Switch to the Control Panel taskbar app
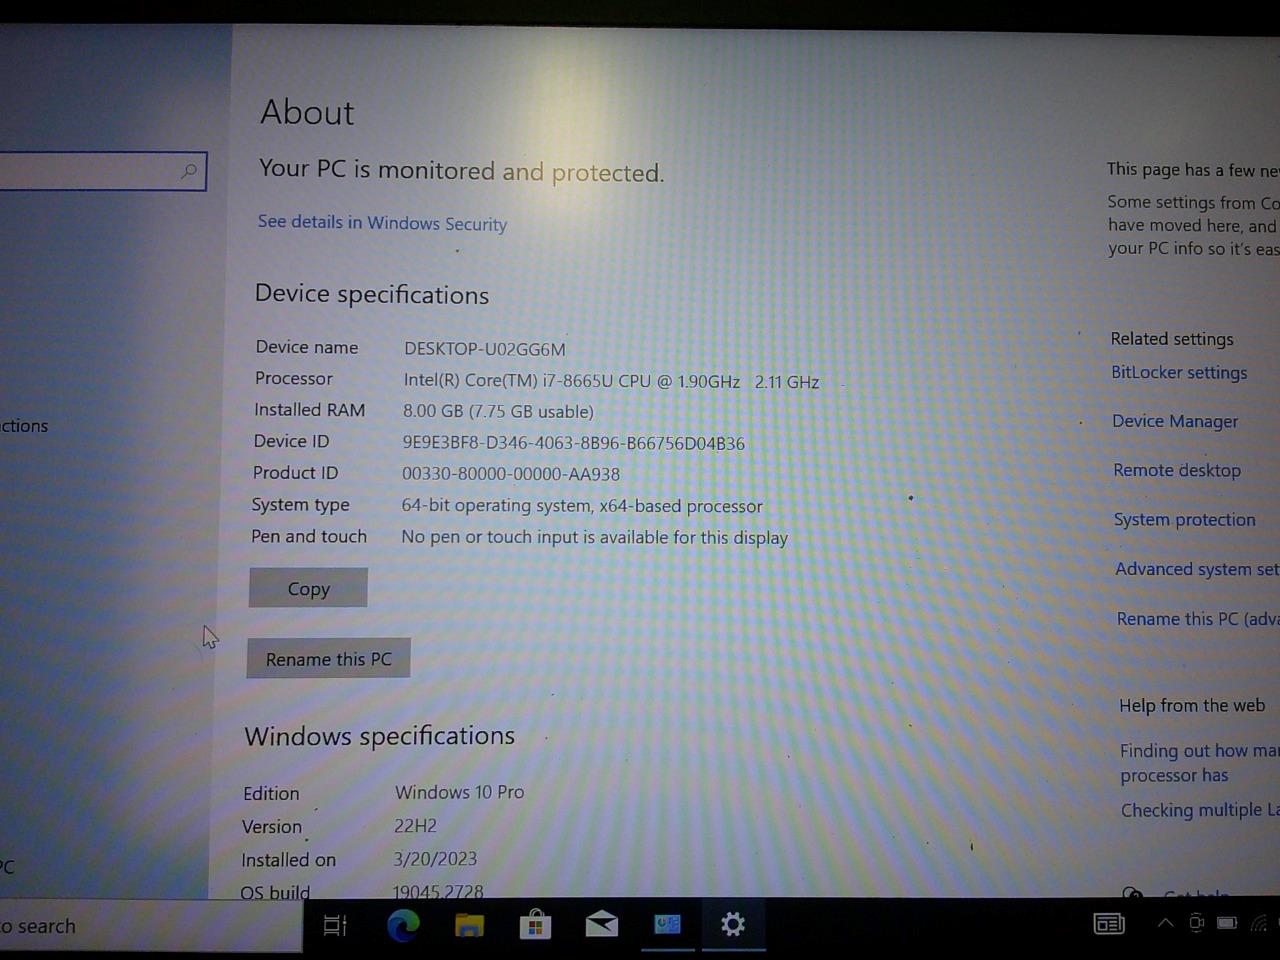The image size is (1280, 960). [667, 925]
